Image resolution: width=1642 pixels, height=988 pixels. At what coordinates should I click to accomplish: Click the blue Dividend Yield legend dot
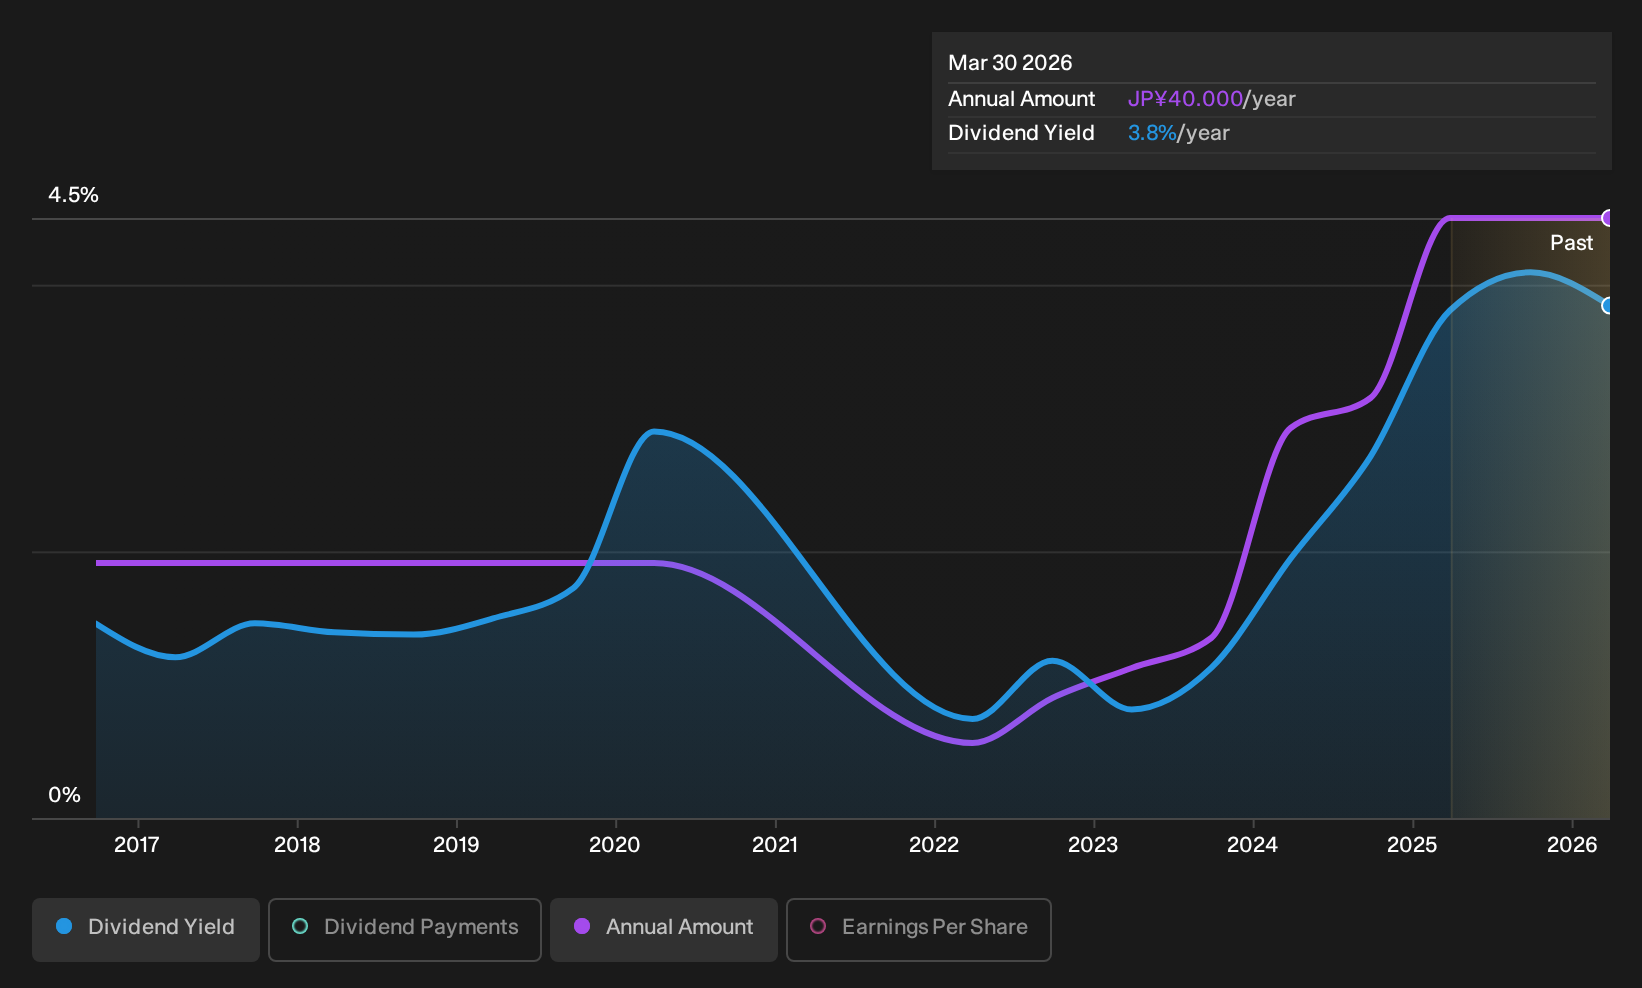(x=64, y=927)
